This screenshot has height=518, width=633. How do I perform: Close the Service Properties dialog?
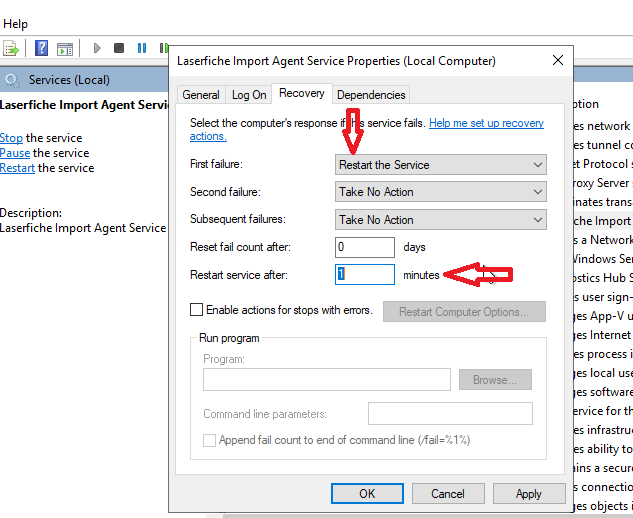tap(558, 60)
